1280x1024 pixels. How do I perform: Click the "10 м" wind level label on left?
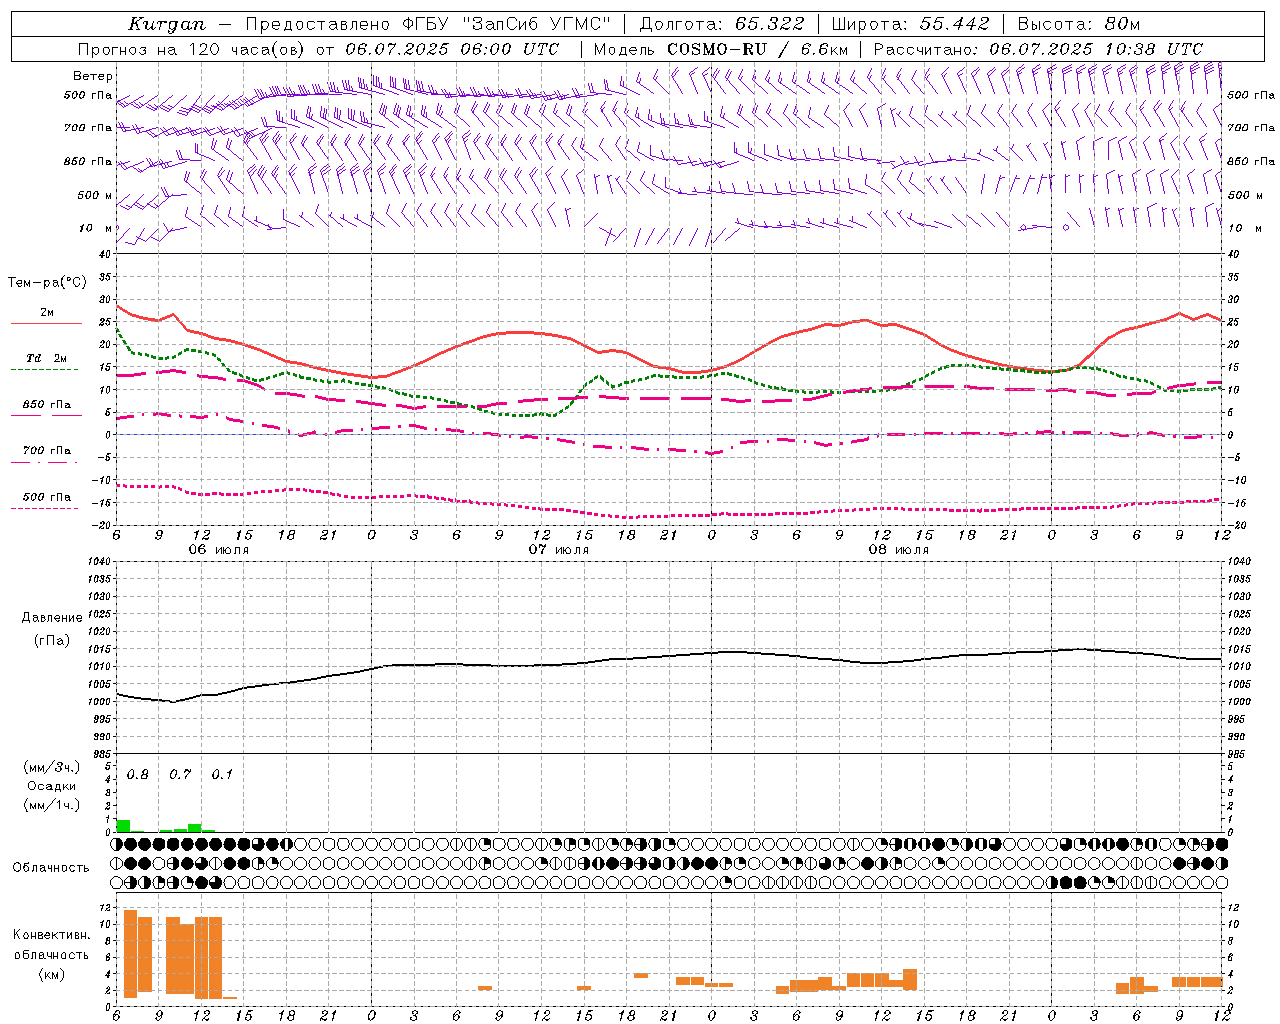[97, 228]
